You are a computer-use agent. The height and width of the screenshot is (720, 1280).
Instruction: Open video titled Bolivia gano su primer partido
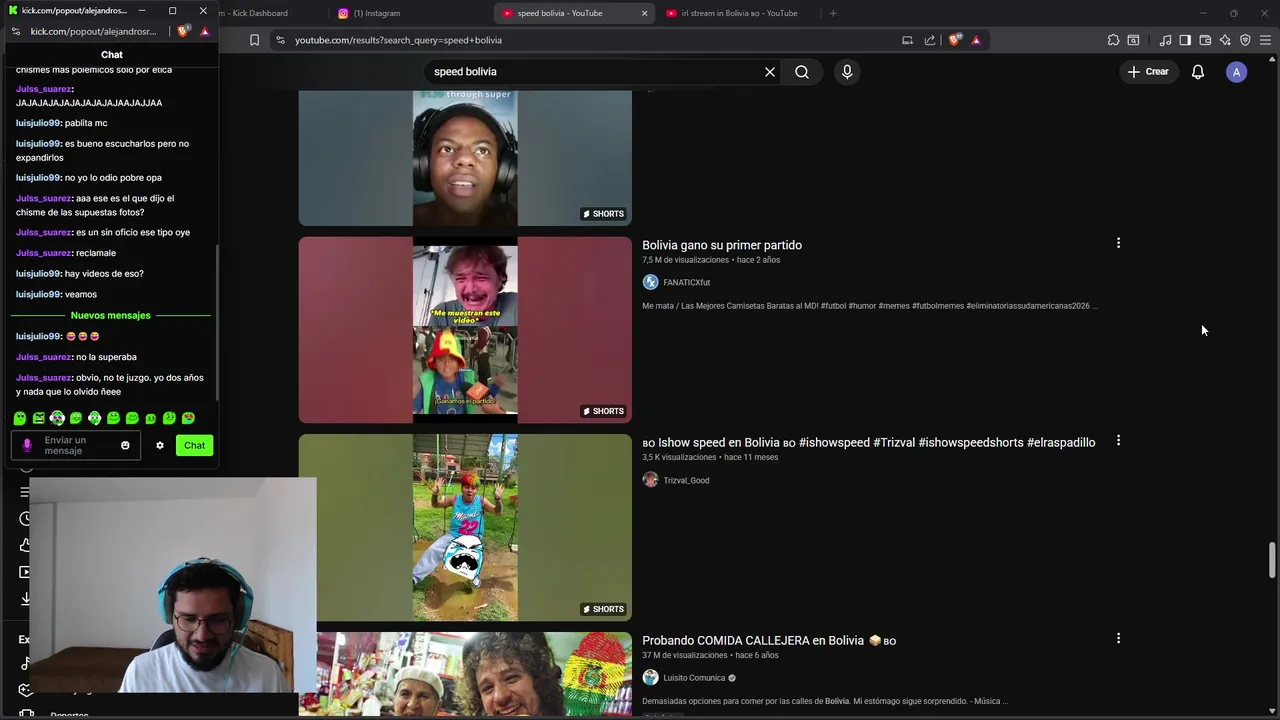tap(722, 245)
